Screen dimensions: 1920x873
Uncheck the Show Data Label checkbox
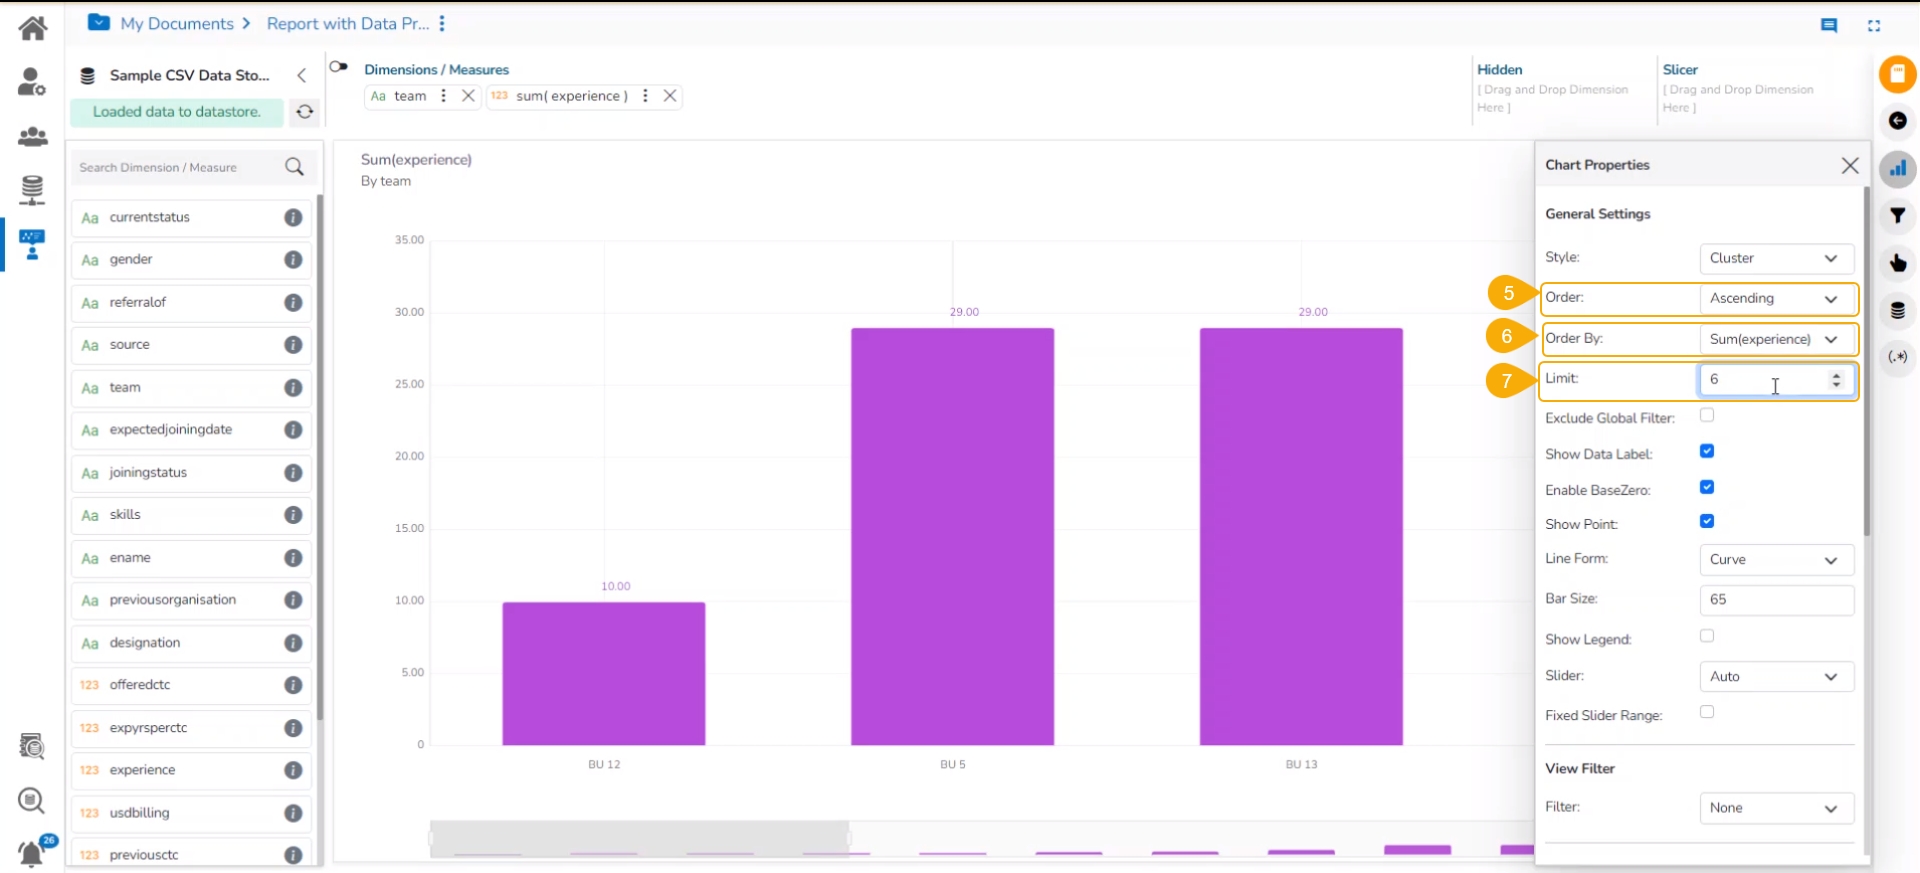tap(1707, 451)
